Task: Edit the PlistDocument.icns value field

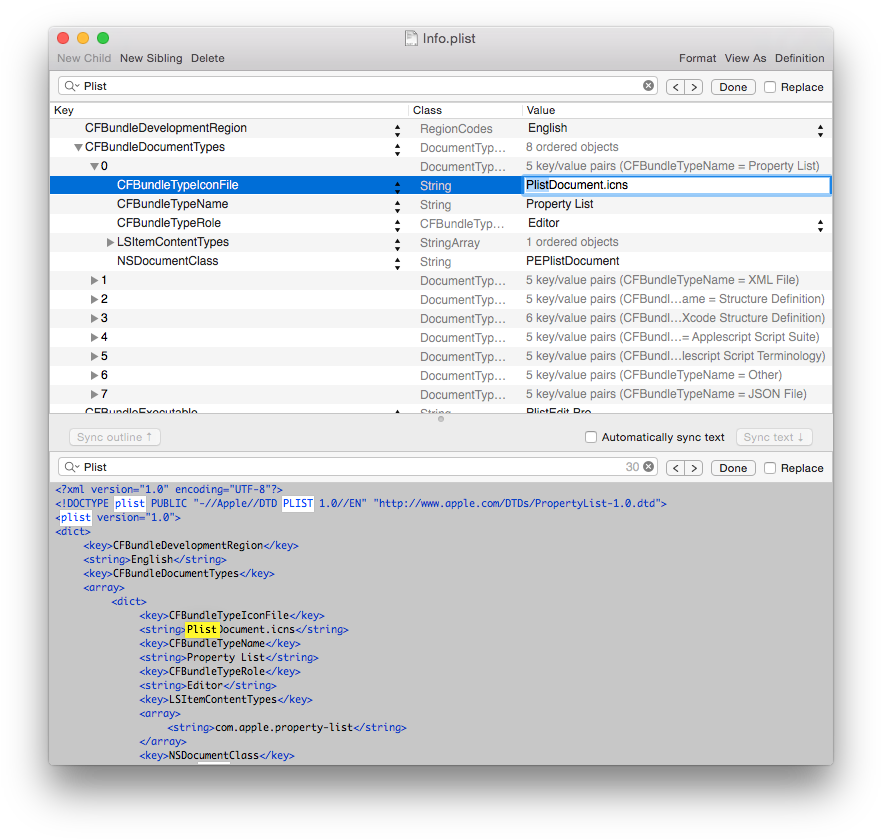Action: tap(676, 185)
